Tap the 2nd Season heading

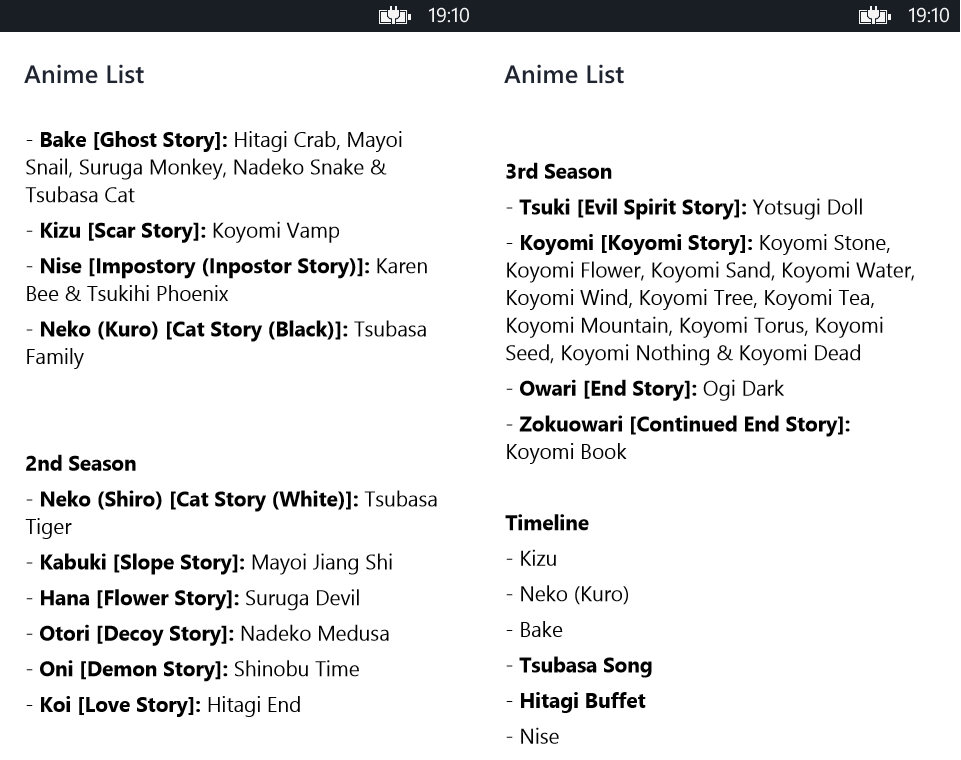(81, 464)
